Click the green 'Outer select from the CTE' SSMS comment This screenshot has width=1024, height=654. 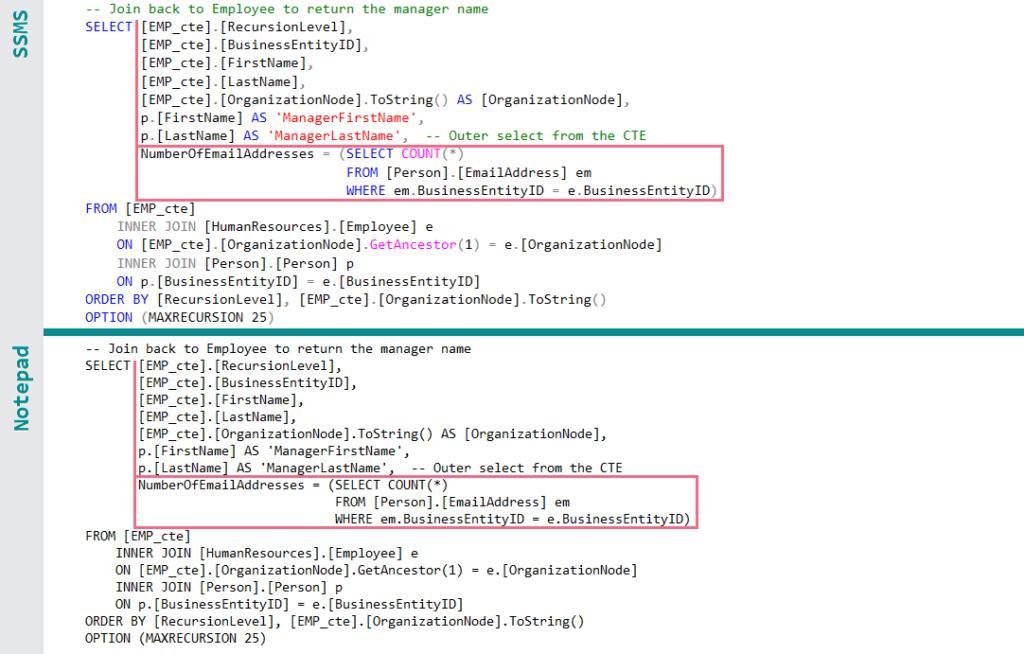point(536,136)
